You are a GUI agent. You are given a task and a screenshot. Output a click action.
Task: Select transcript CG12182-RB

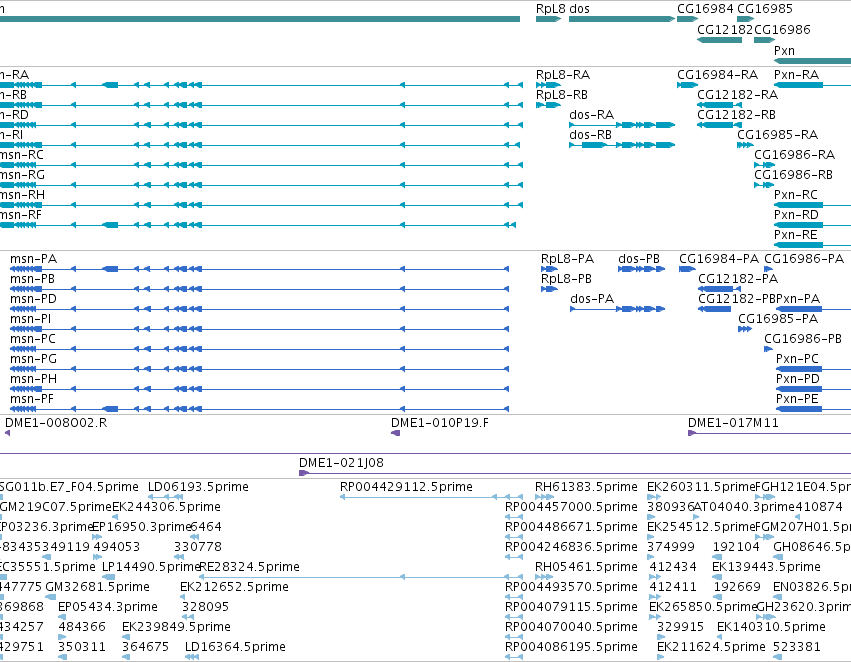click(x=736, y=115)
